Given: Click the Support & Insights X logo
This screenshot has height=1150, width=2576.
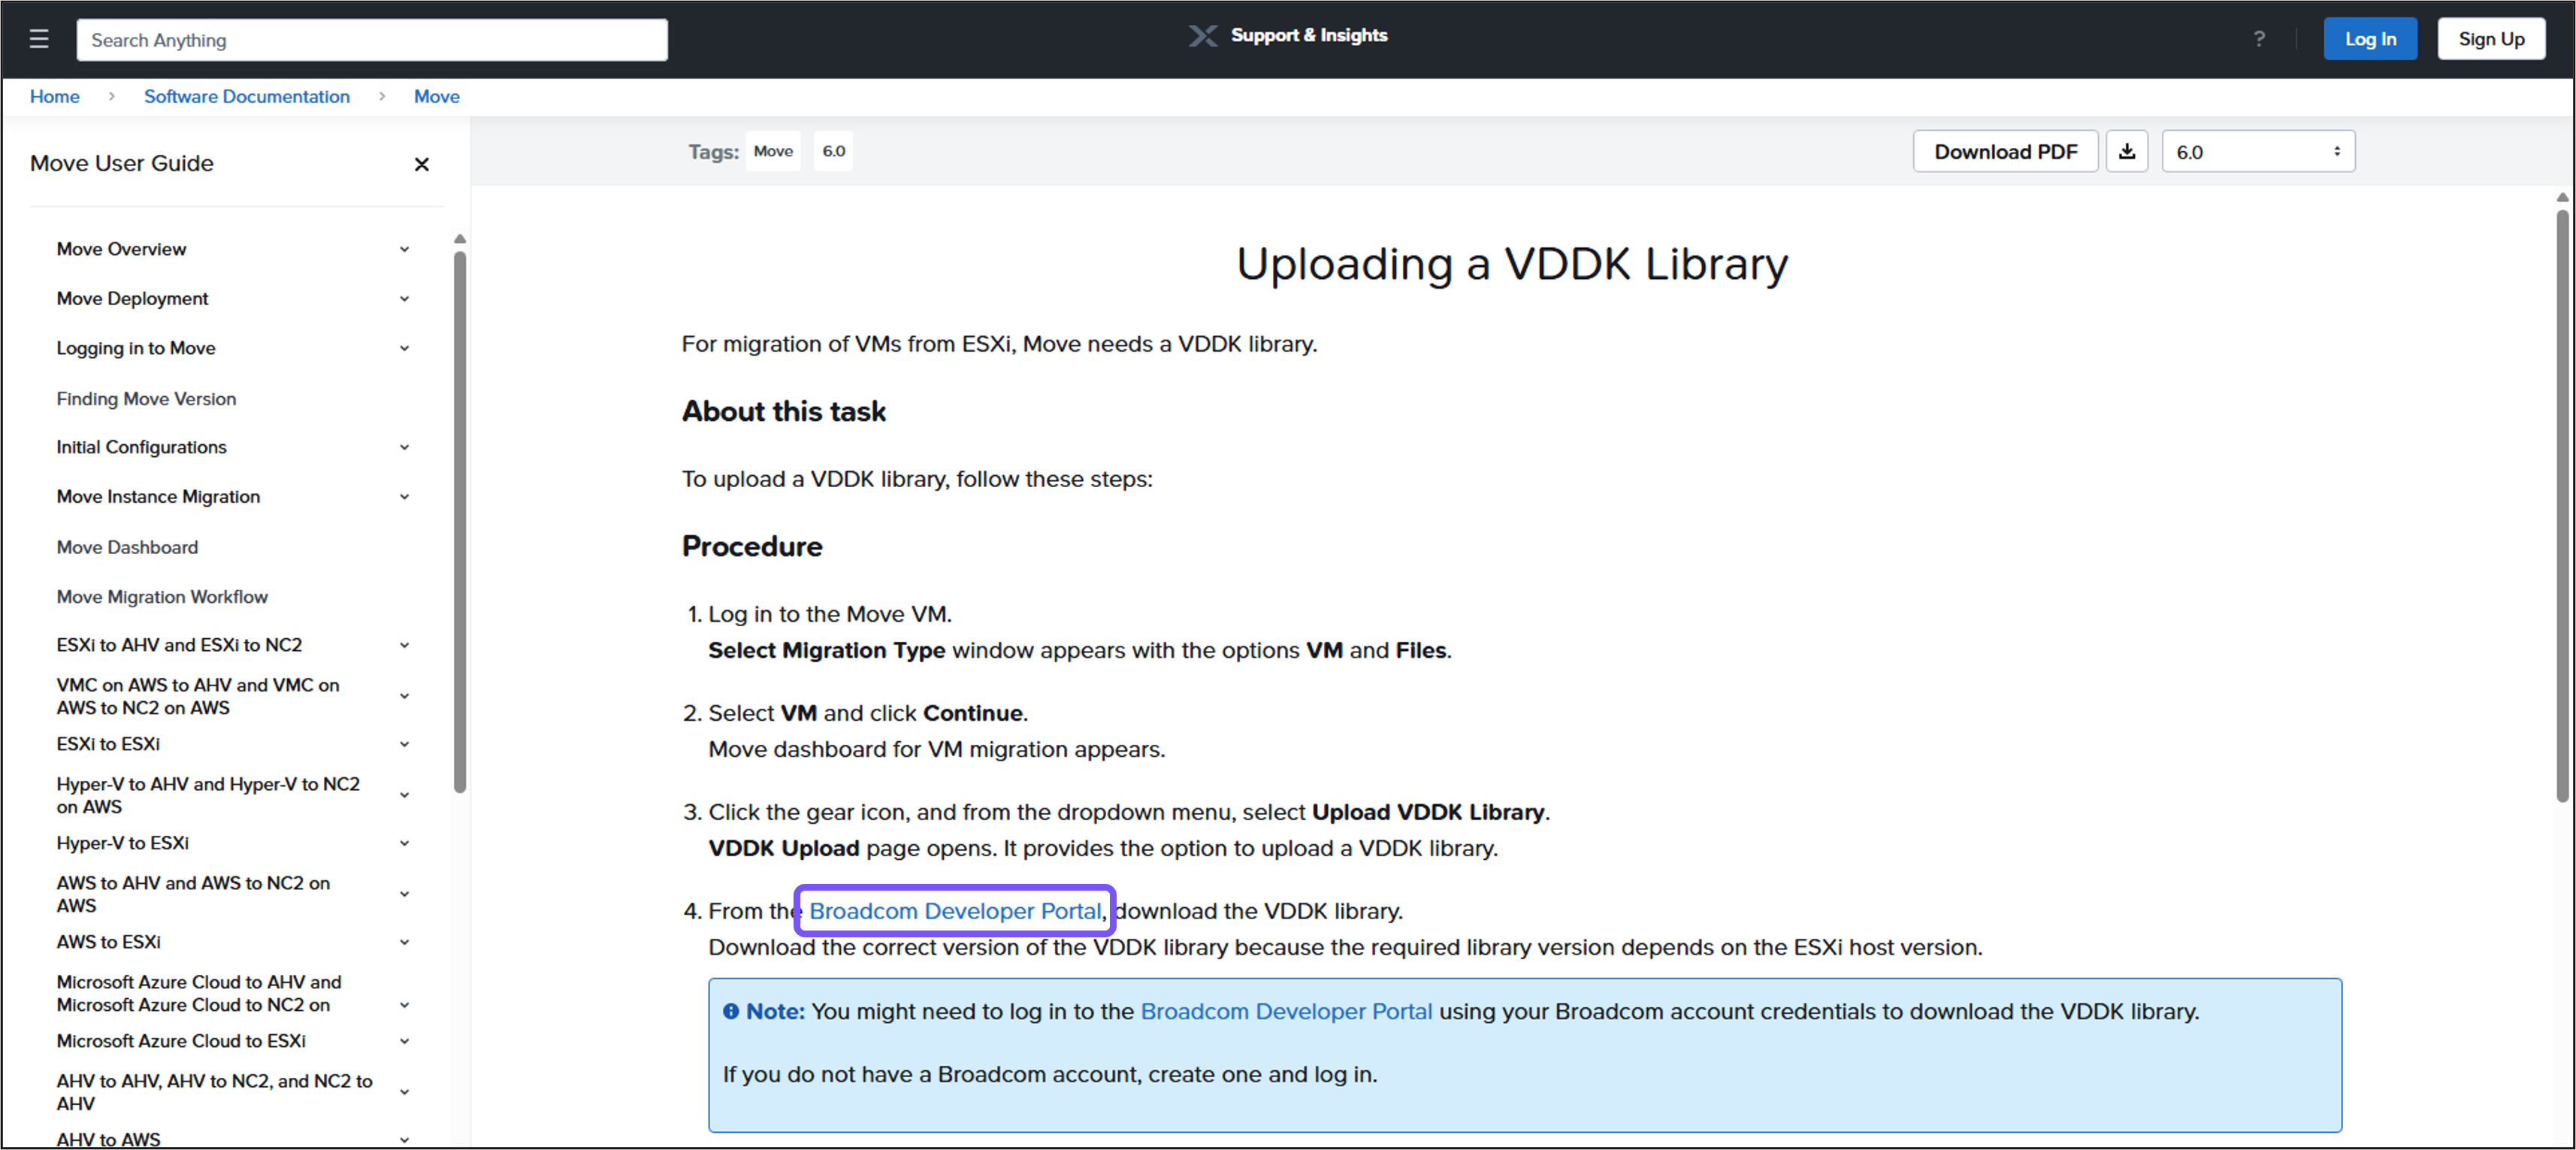Looking at the screenshot, I should [1202, 35].
